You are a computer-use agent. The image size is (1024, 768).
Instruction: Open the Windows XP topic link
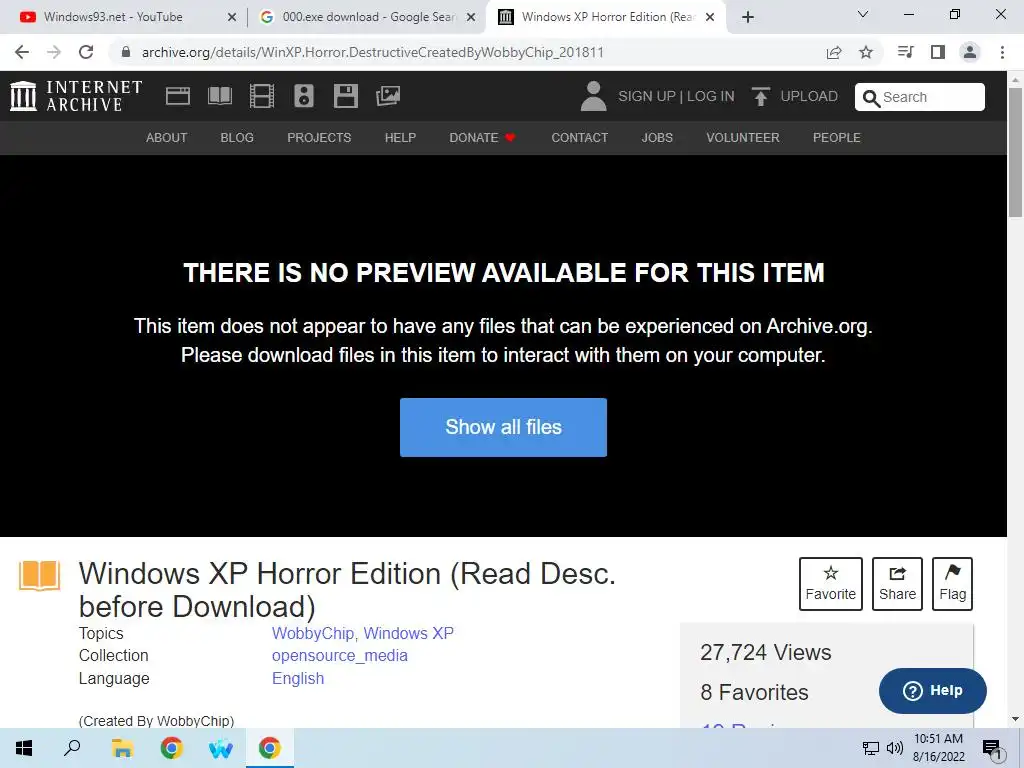[409, 633]
